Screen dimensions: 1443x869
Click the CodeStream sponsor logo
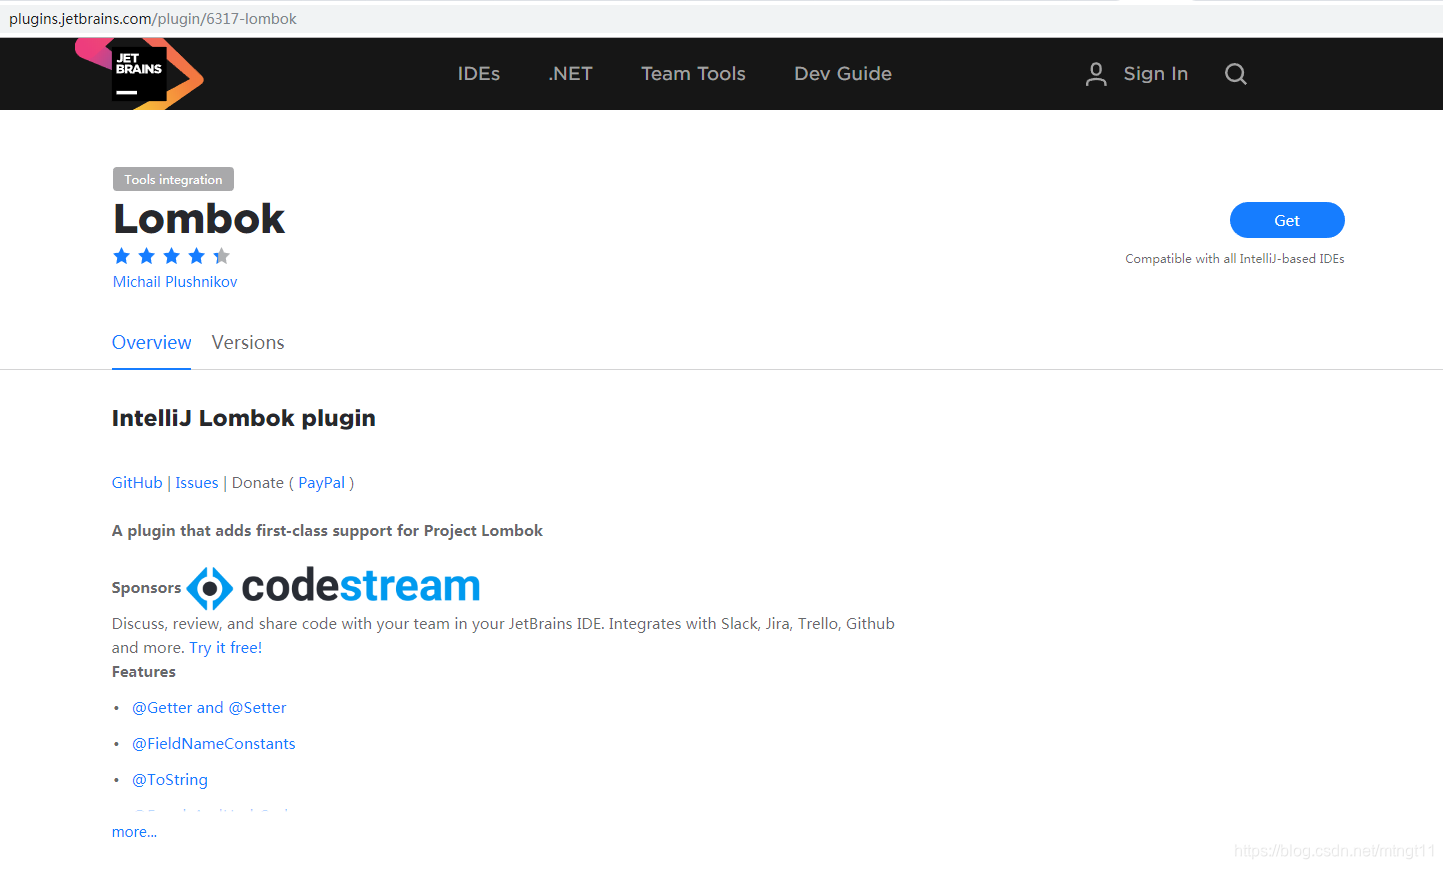coord(333,587)
